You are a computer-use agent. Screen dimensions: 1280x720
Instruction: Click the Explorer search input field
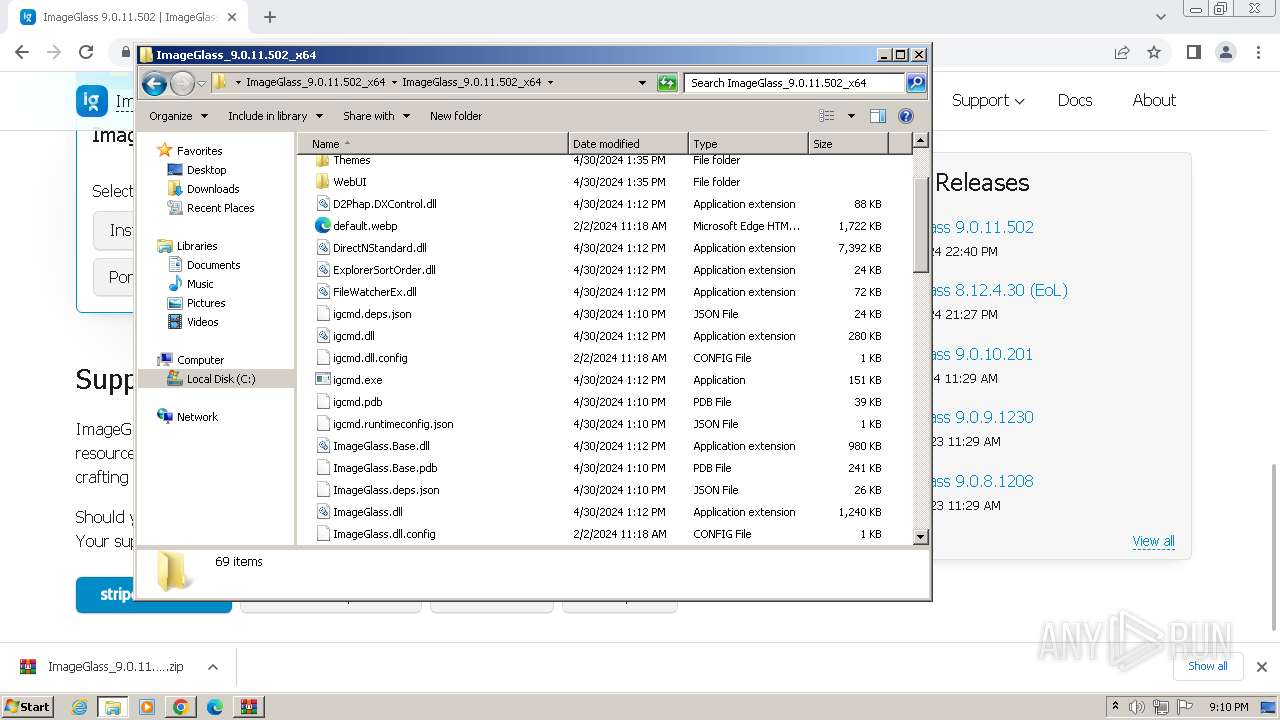795,83
